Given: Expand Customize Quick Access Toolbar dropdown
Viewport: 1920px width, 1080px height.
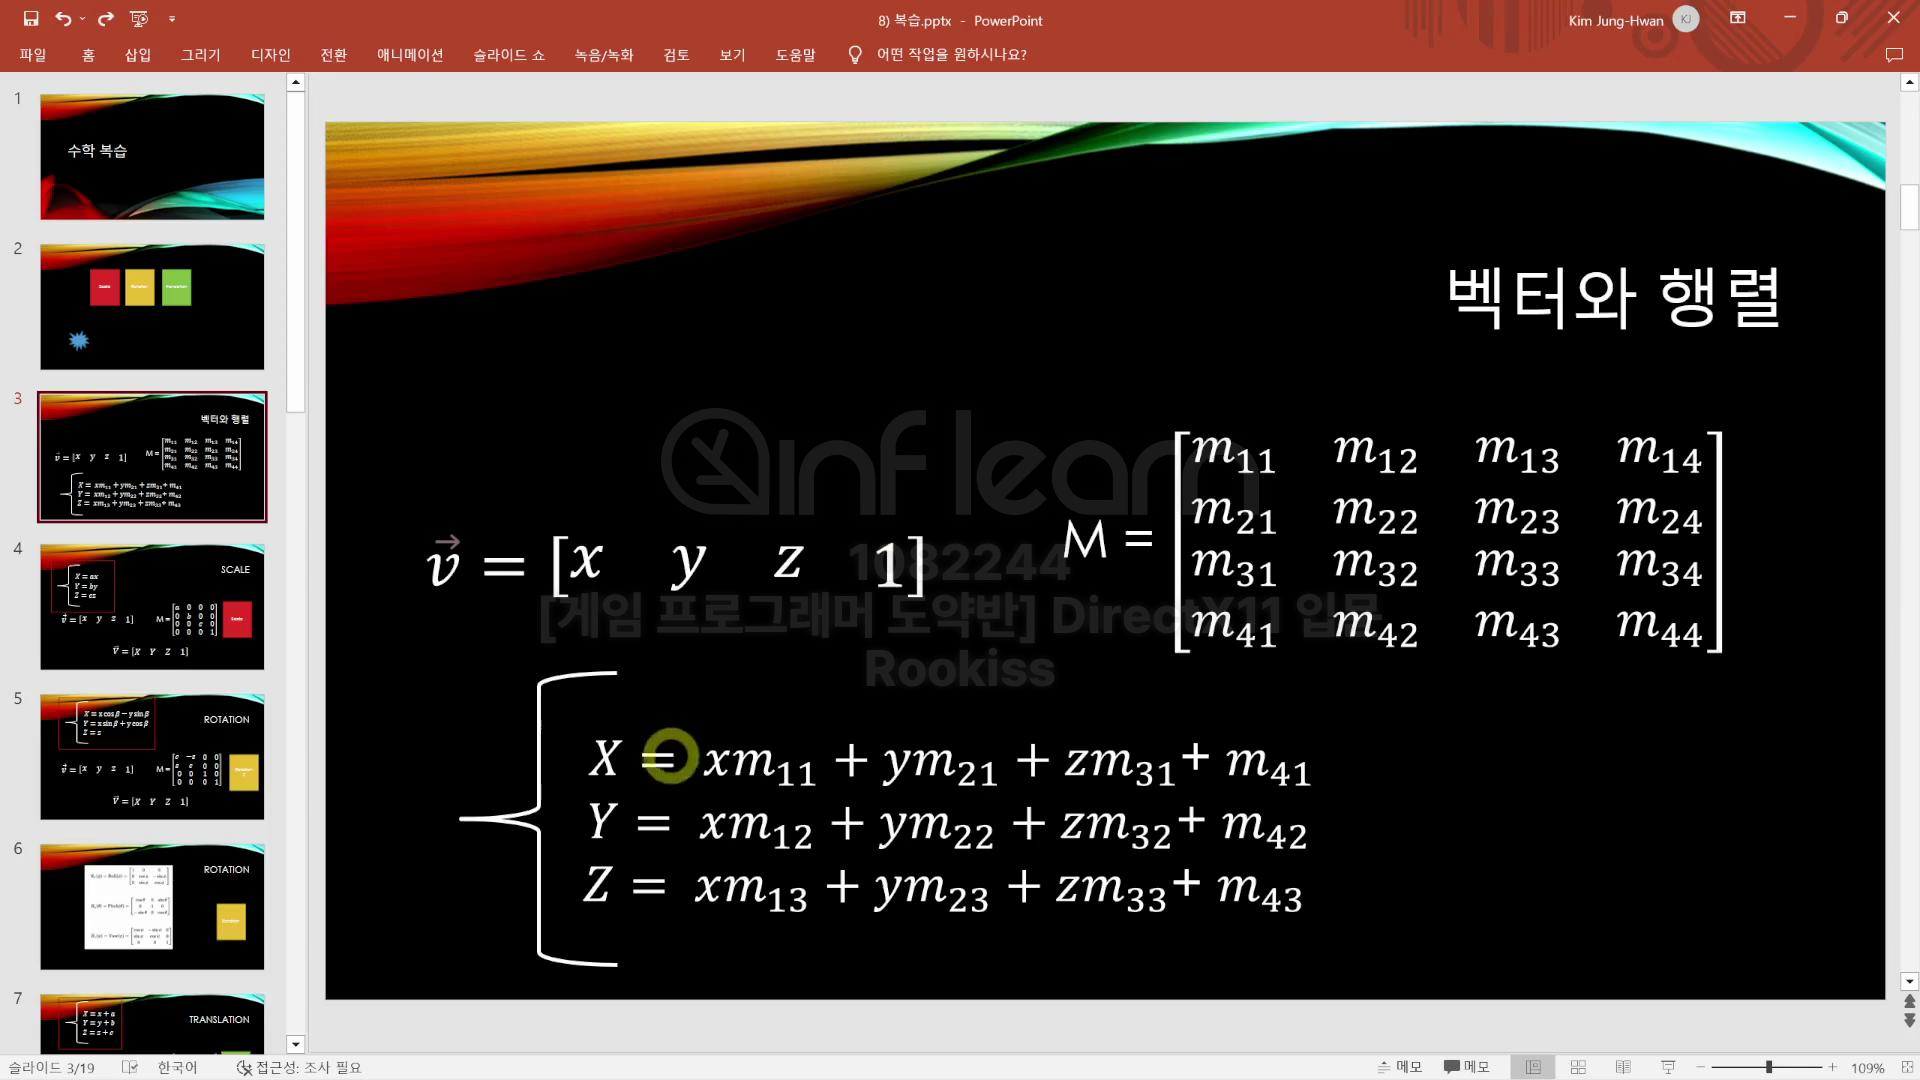Looking at the screenshot, I should tap(172, 19).
